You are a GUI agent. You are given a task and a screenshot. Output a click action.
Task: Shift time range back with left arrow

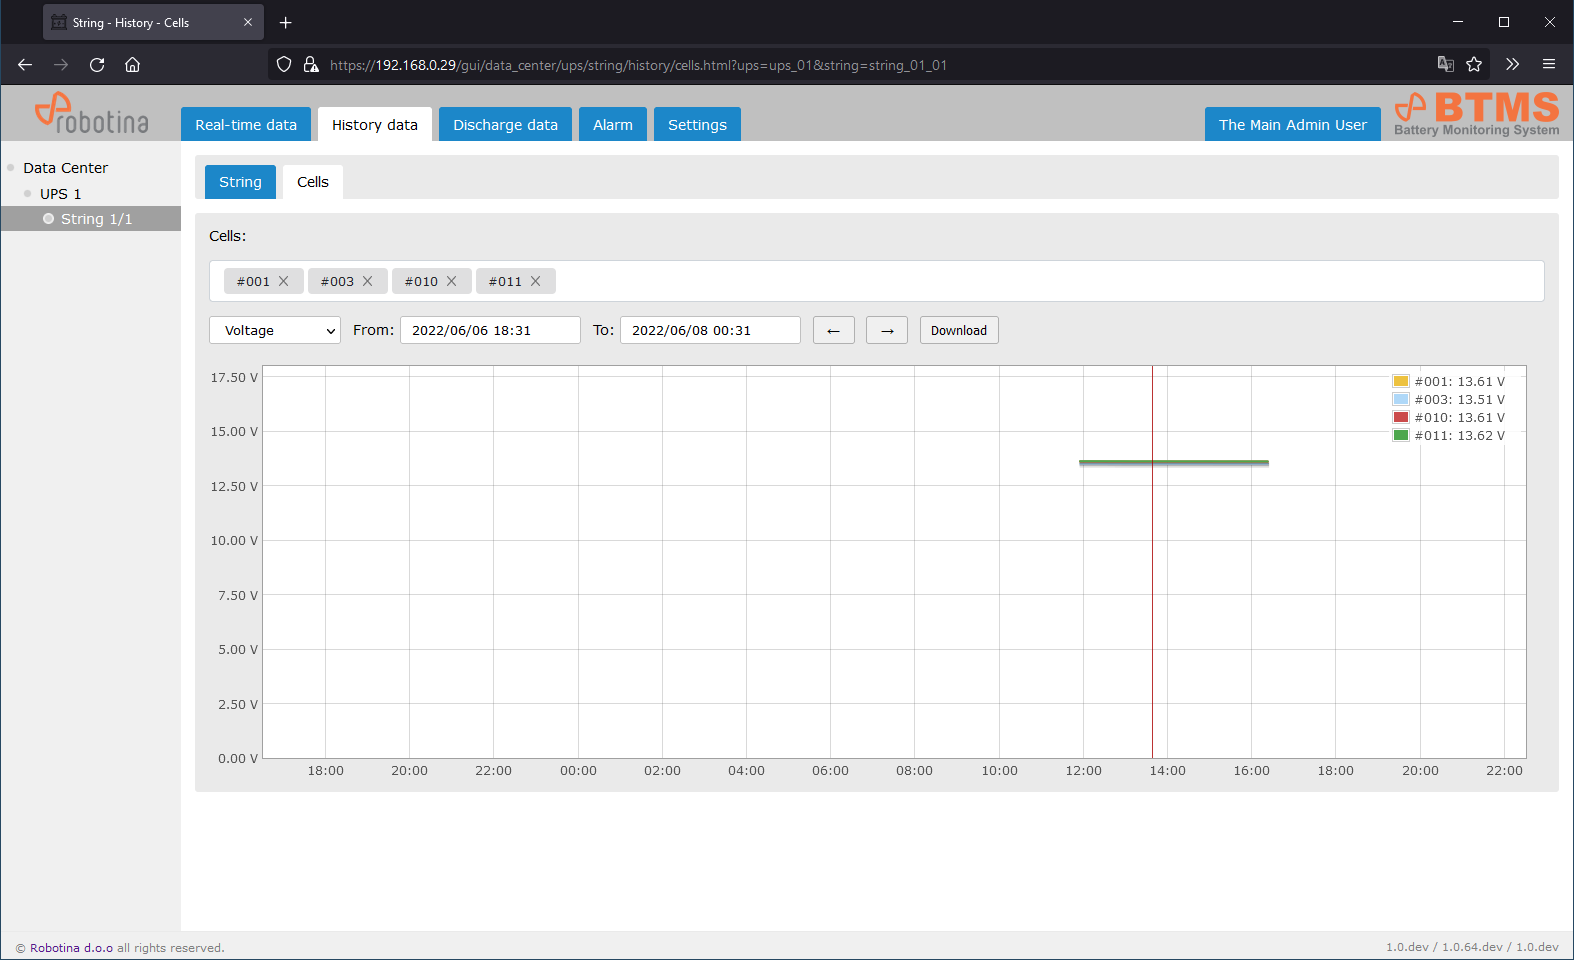coord(833,331)
